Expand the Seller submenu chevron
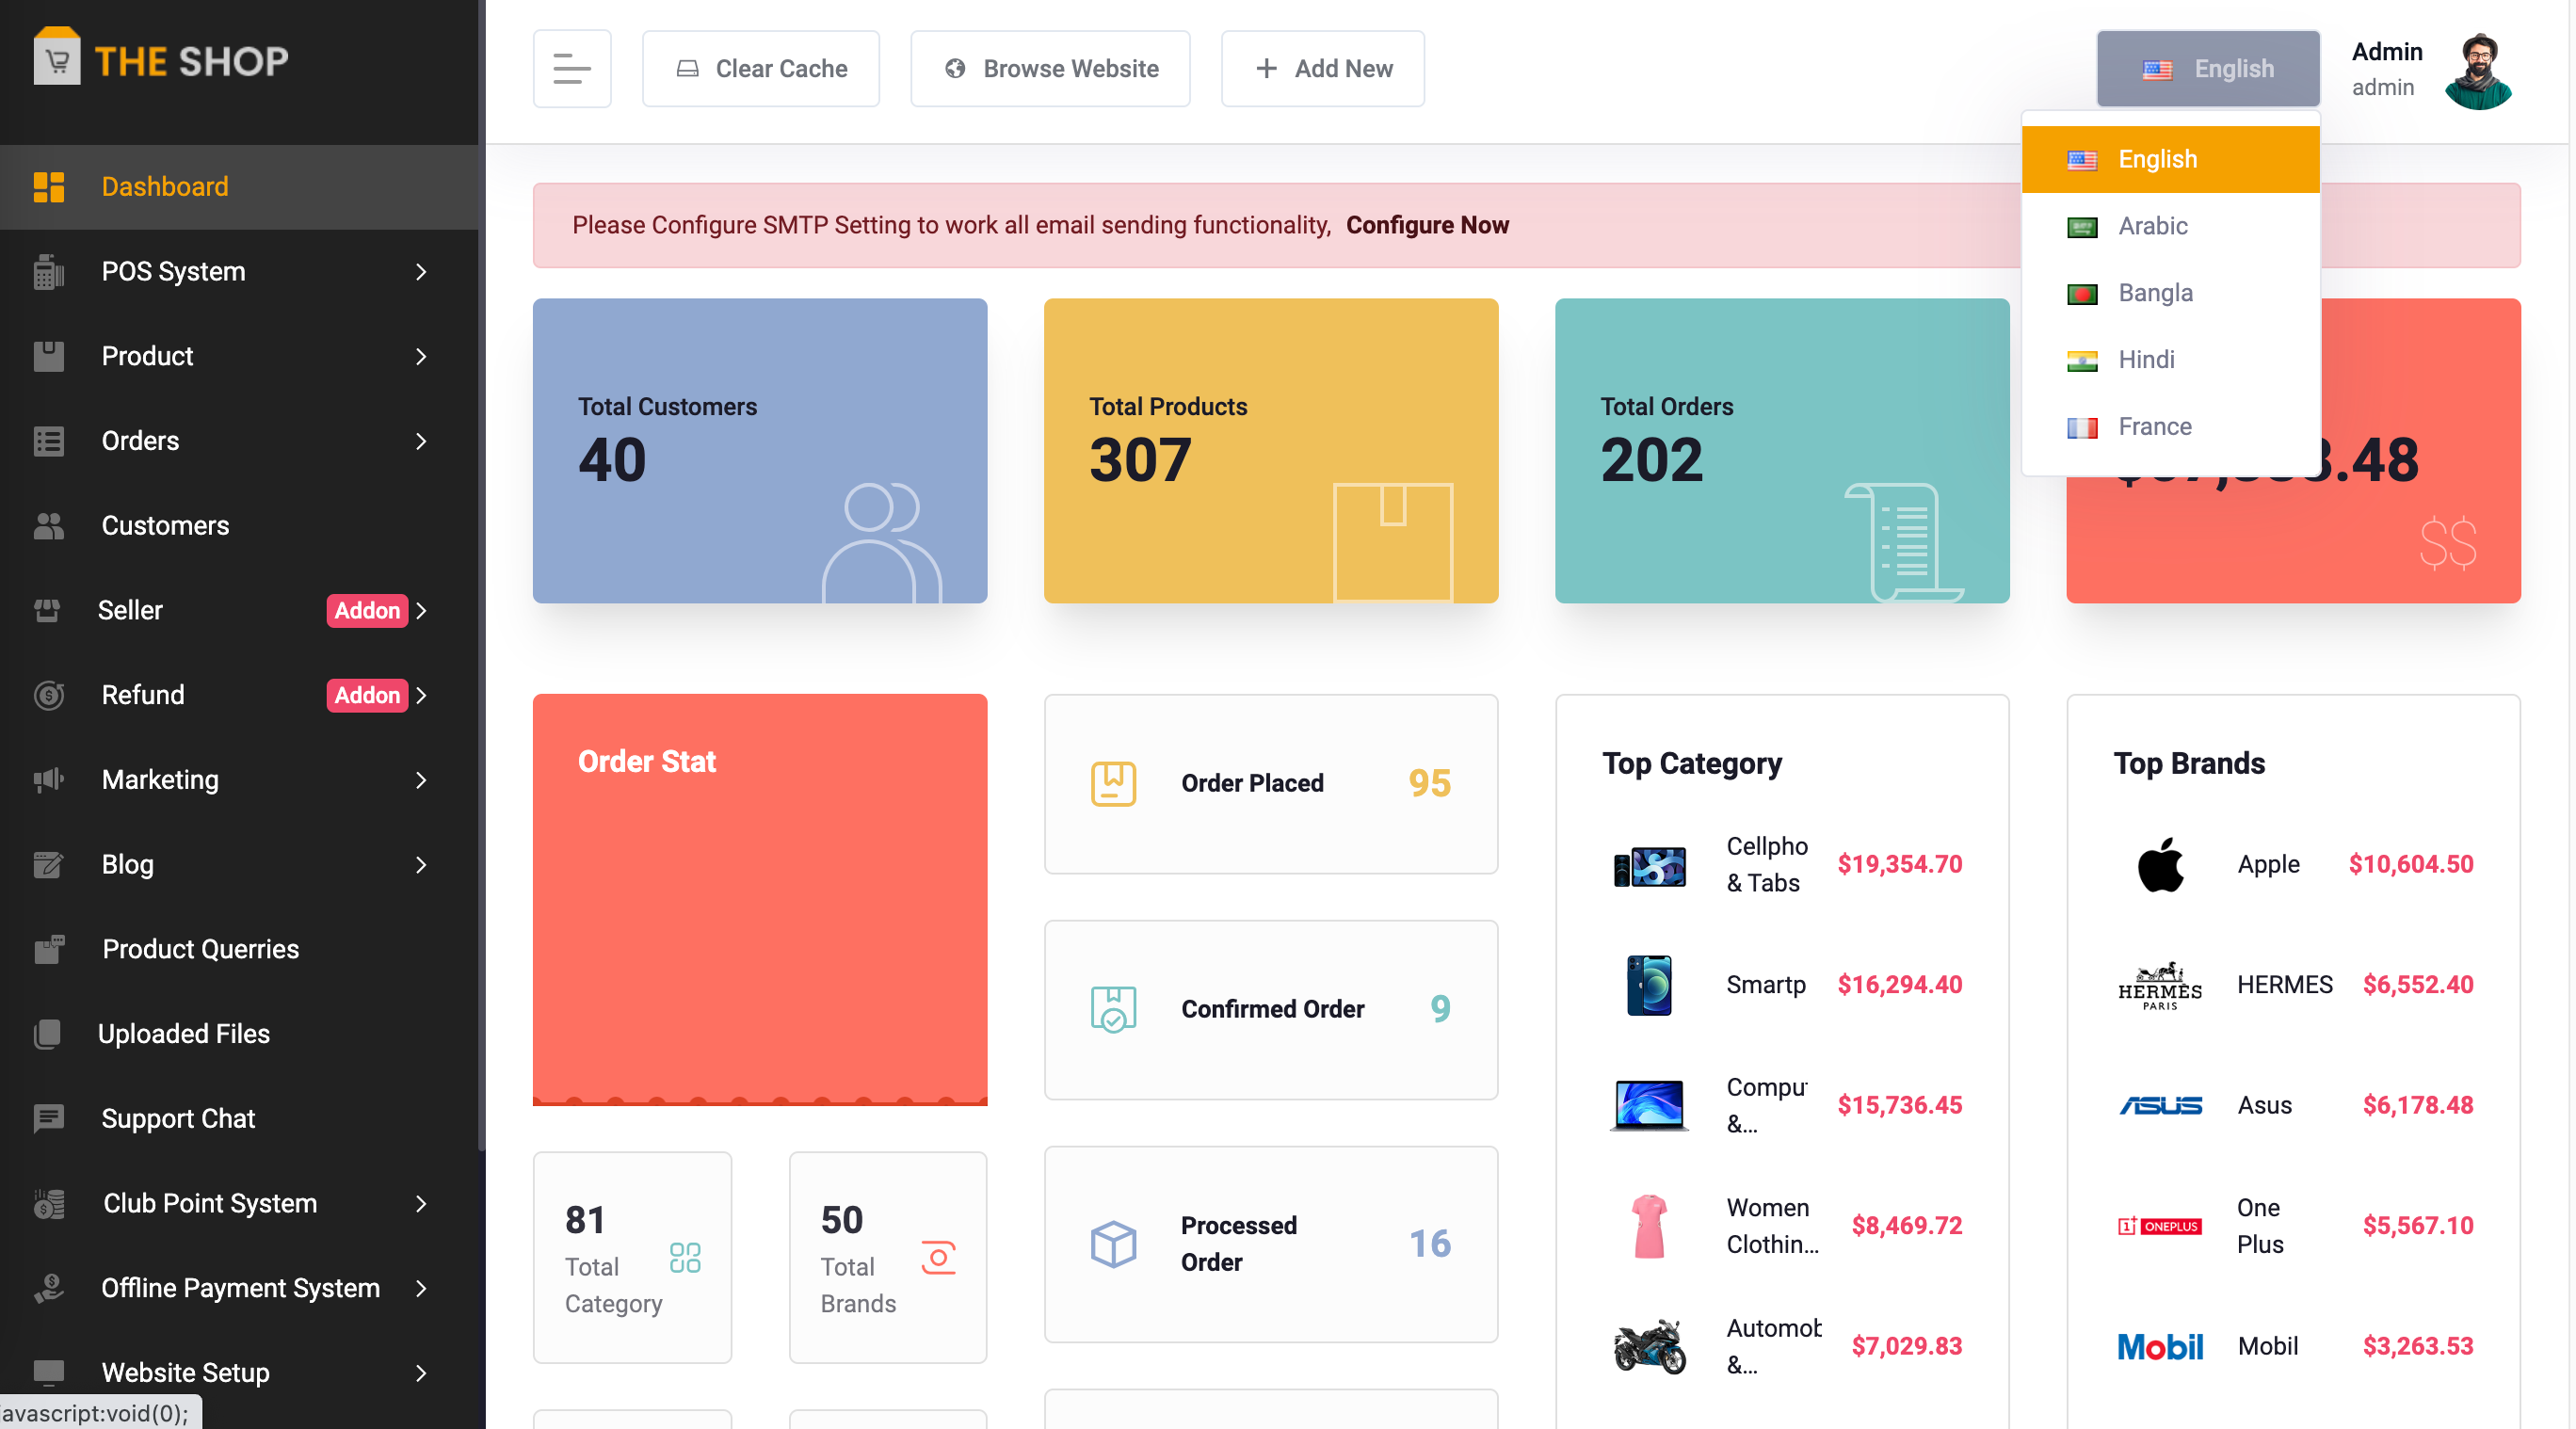The image size is (2576, 1429). coord(421,610)
